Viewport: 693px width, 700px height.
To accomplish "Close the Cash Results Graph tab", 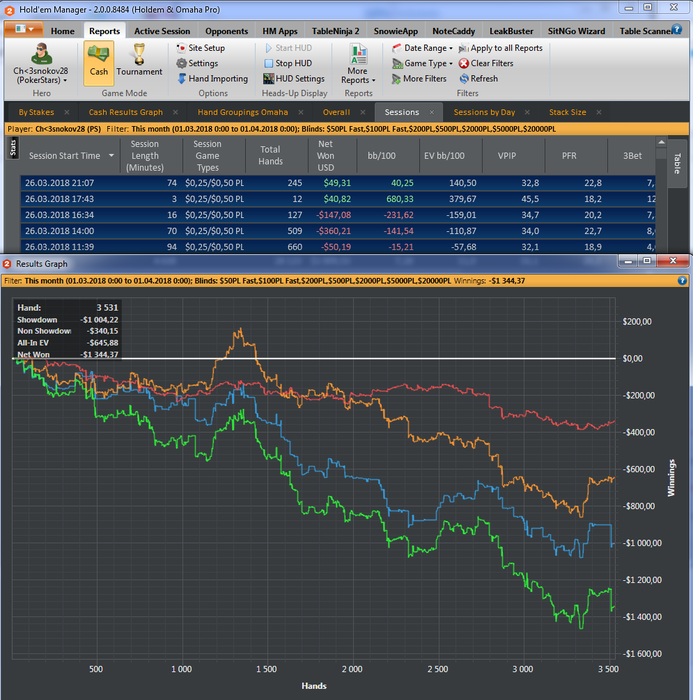I will 175,112.
